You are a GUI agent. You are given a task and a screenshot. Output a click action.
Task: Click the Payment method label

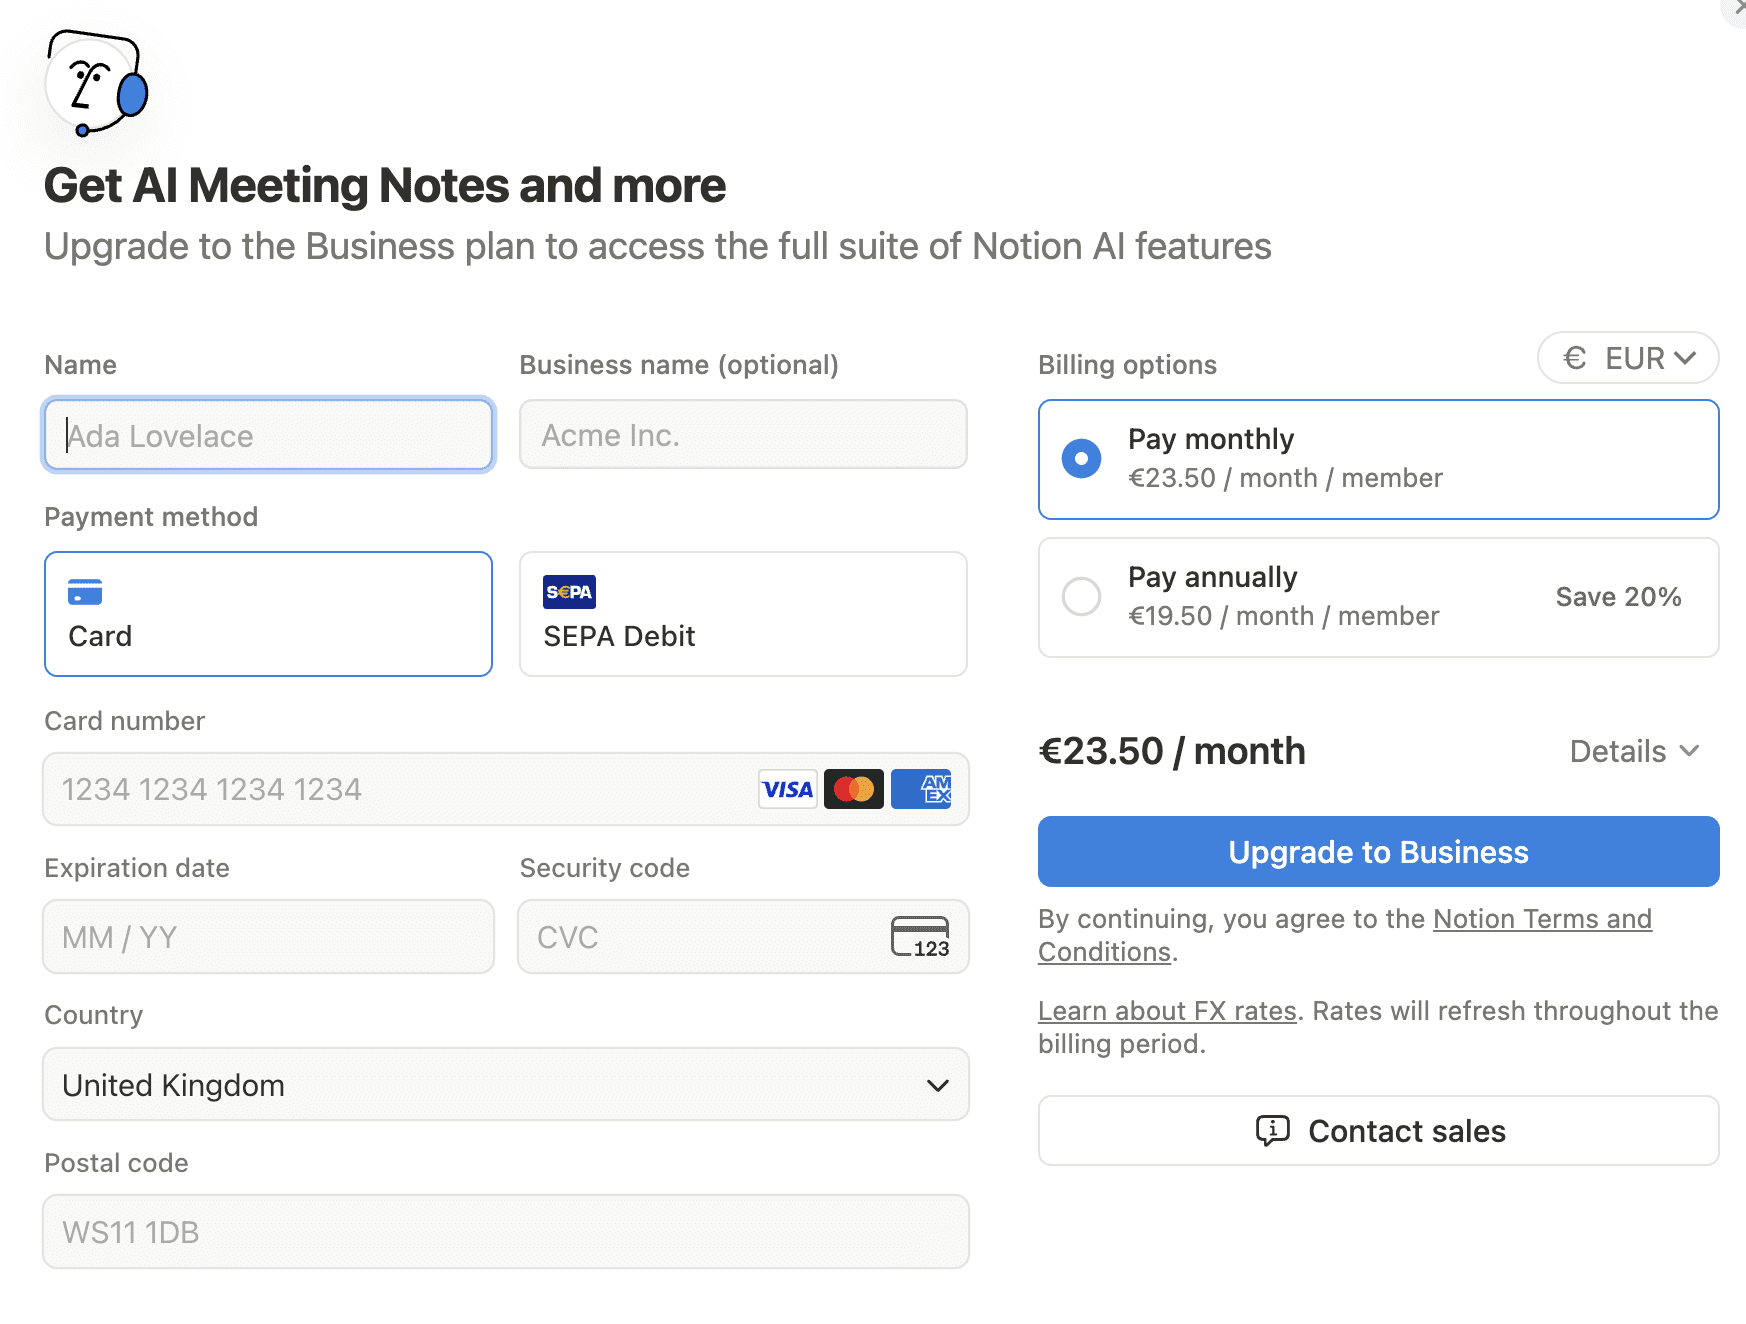pos(151,517)
